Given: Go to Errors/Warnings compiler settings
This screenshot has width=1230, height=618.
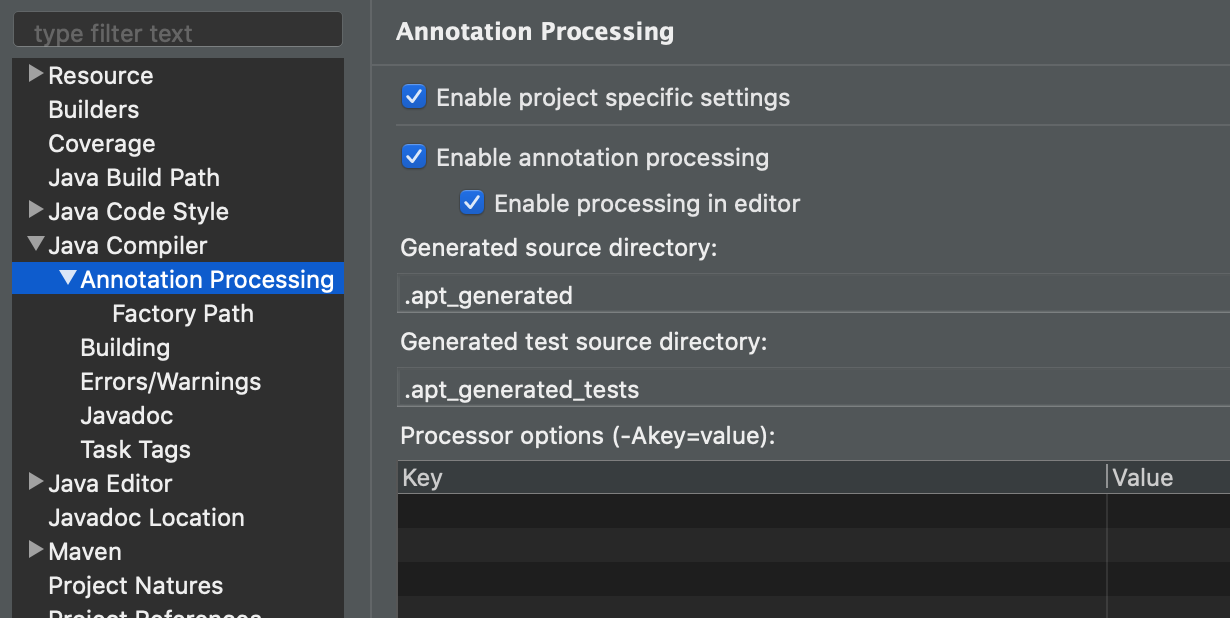Looking at the screenshot, I should tap(171, 382).
